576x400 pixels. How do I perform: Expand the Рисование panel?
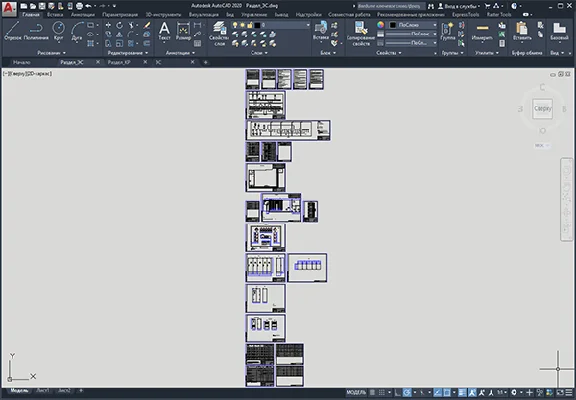[x=51, y=53]
